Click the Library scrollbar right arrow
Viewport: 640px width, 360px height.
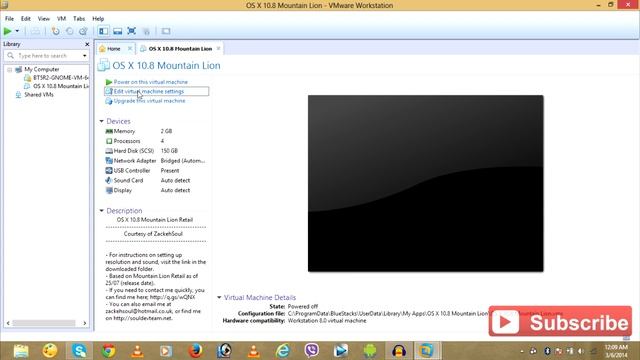[x=84, y=323]
